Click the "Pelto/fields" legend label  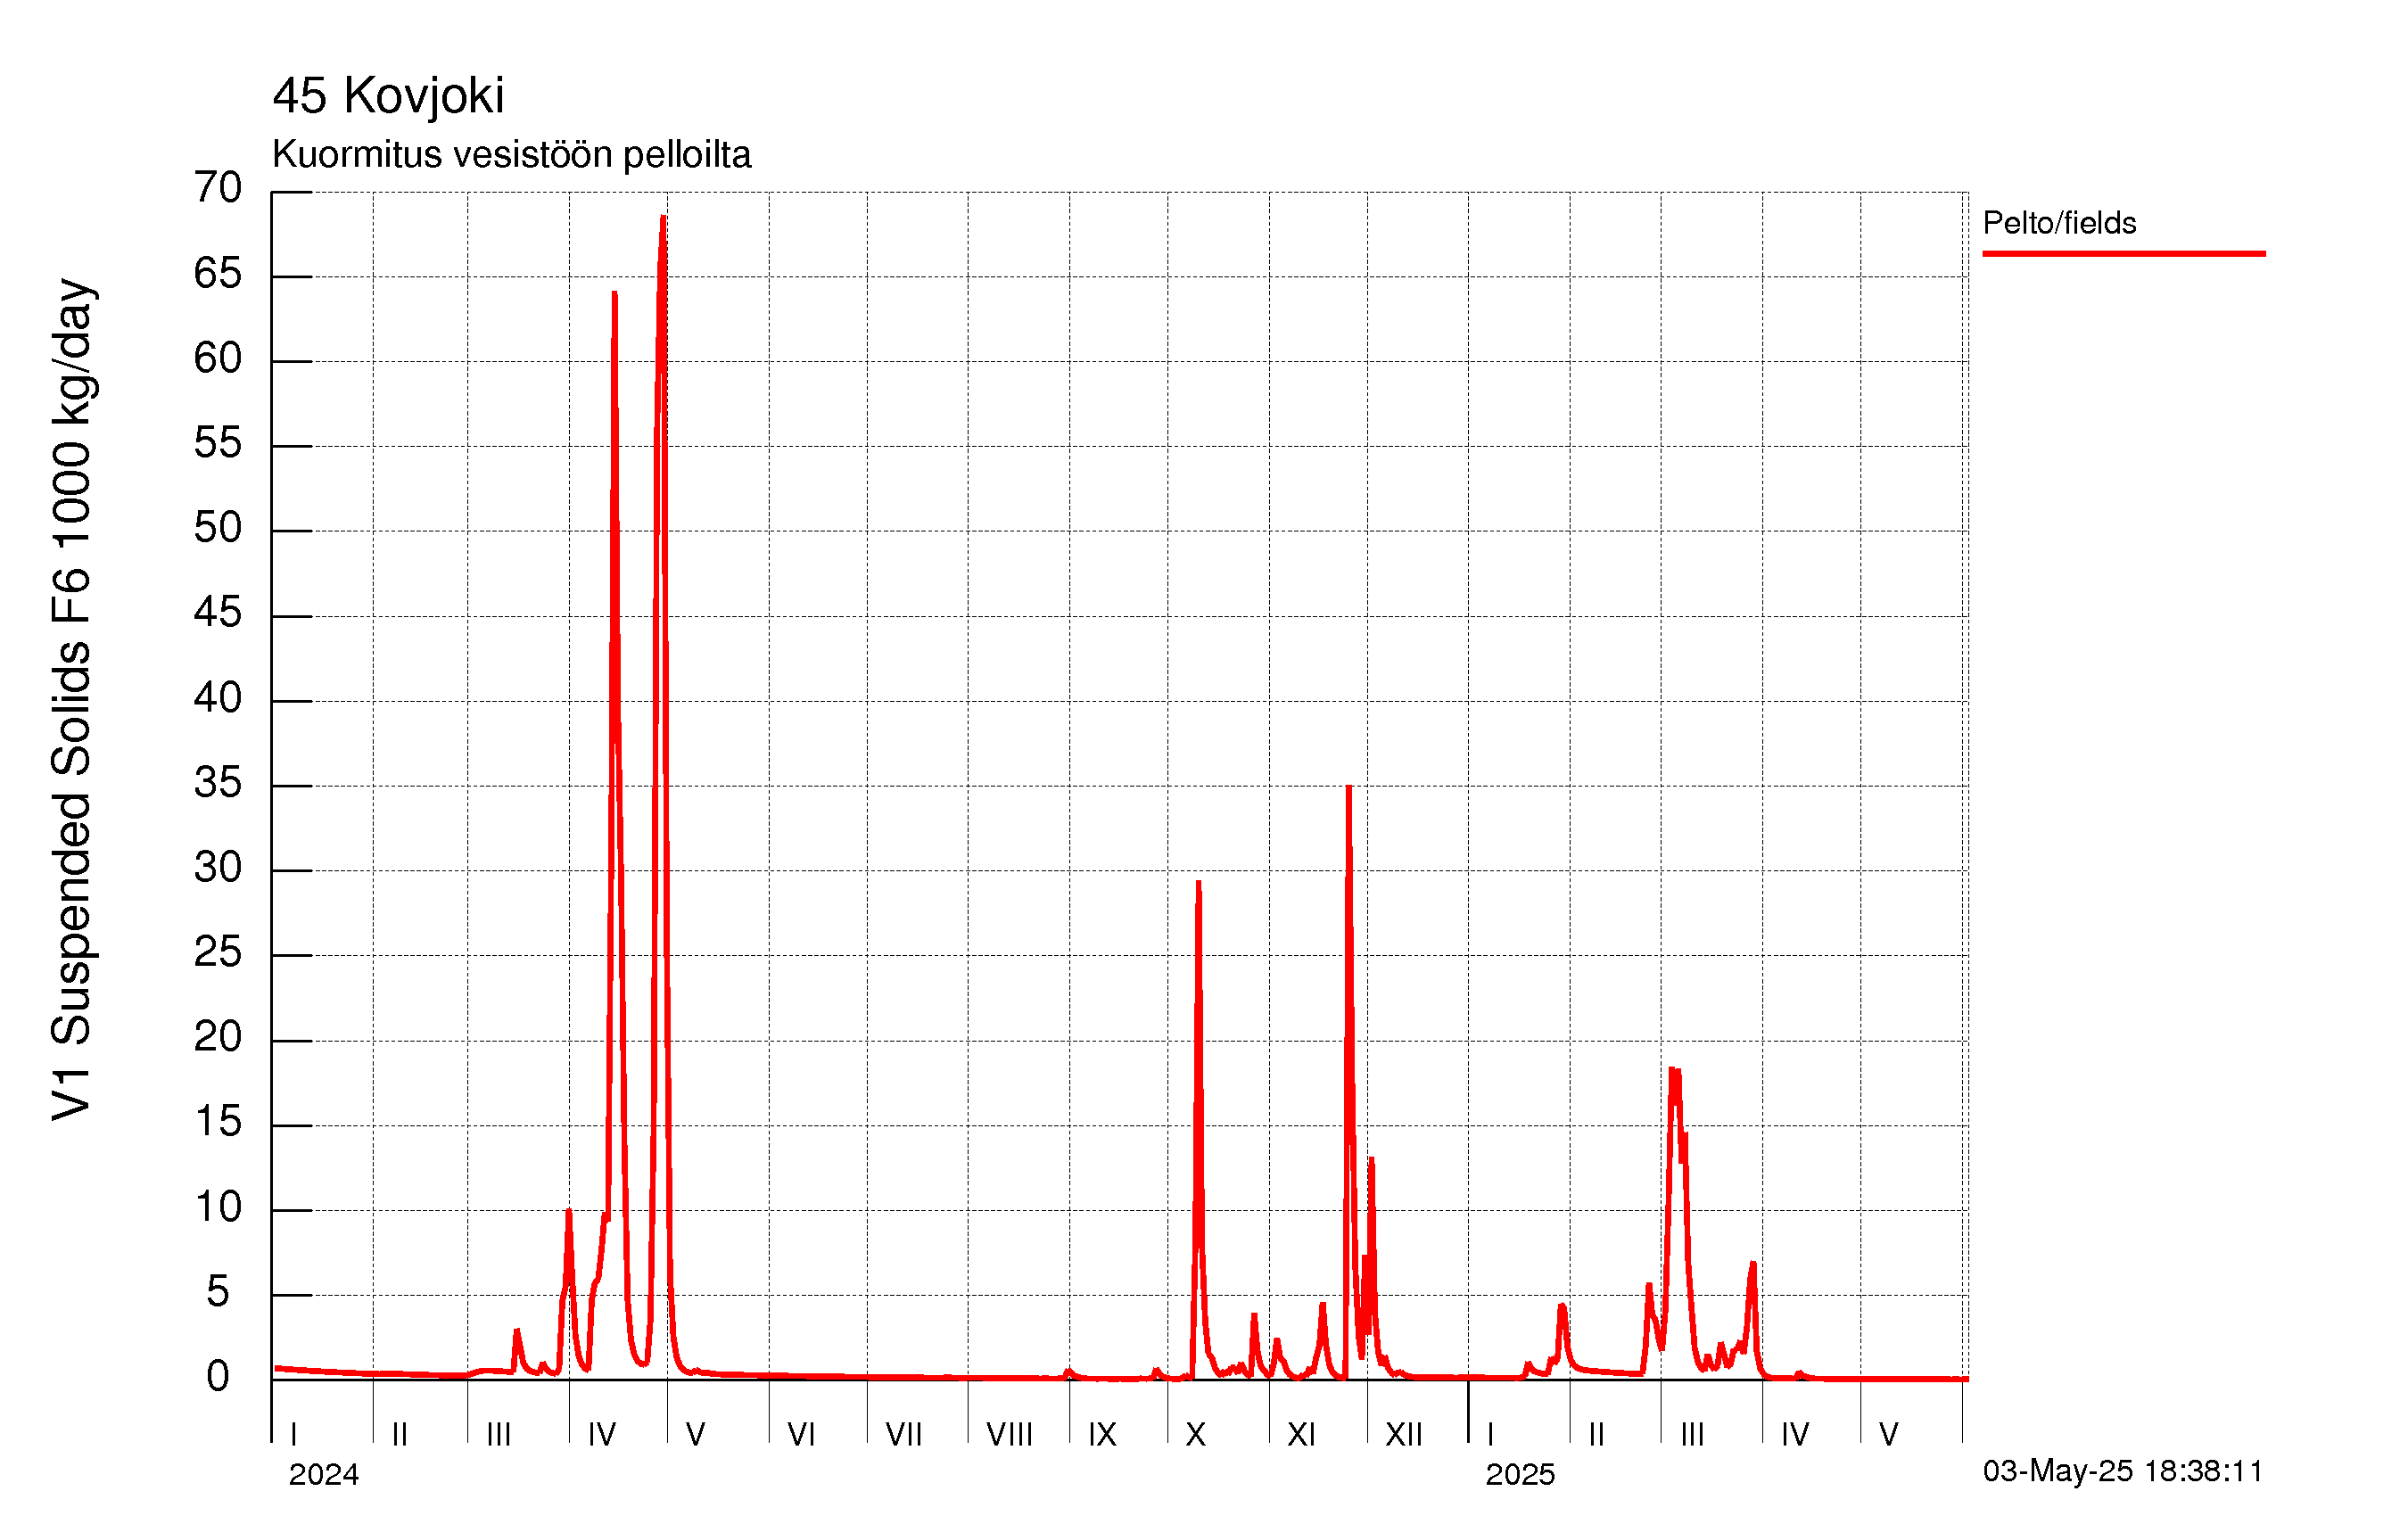2059,223
